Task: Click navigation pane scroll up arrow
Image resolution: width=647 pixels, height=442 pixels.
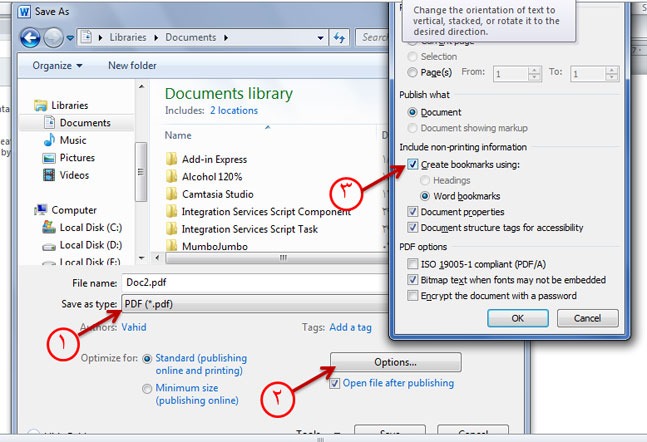Action: (142, 87)
